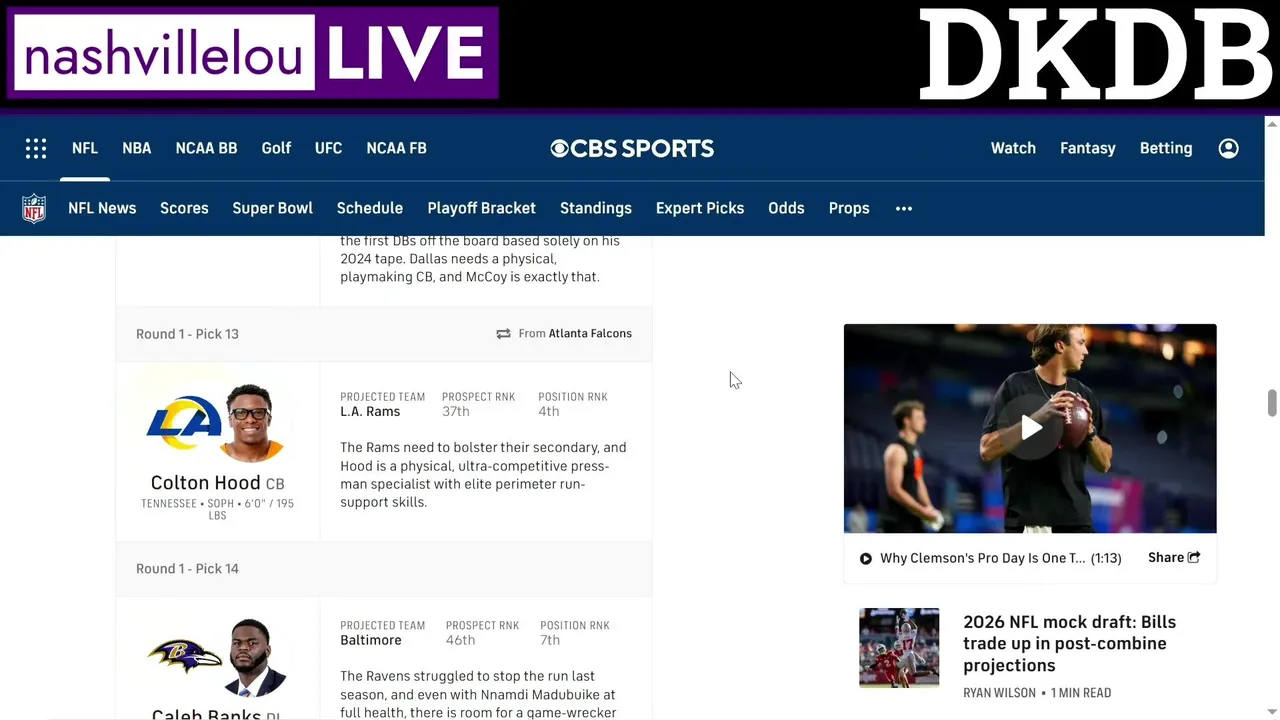Open the Standings page
The image size is (1280, 720).
(x=596, y=208)
